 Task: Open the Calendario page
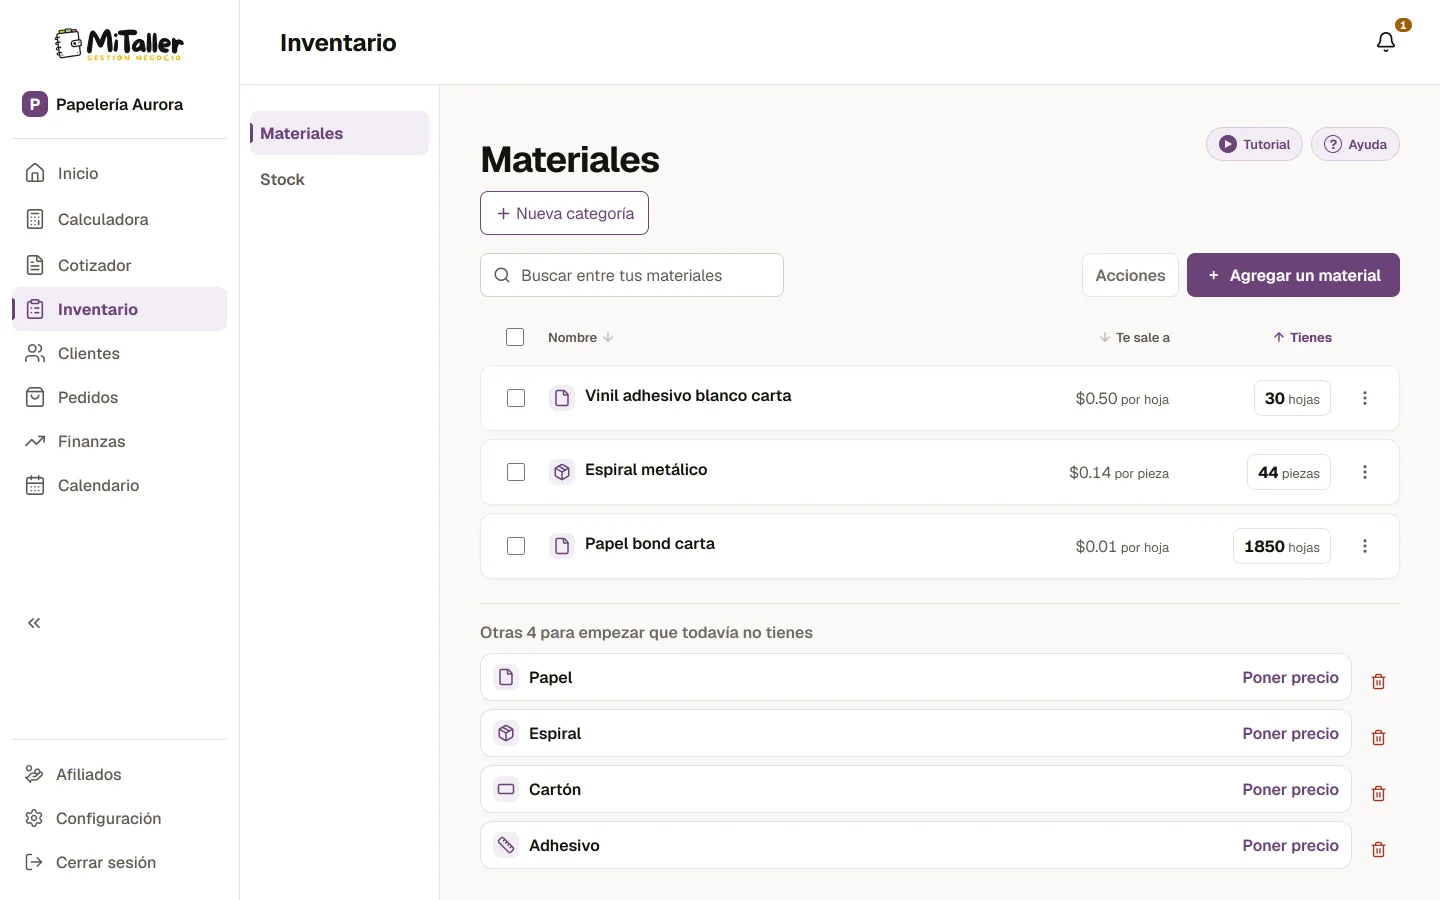tap(119, 485)
